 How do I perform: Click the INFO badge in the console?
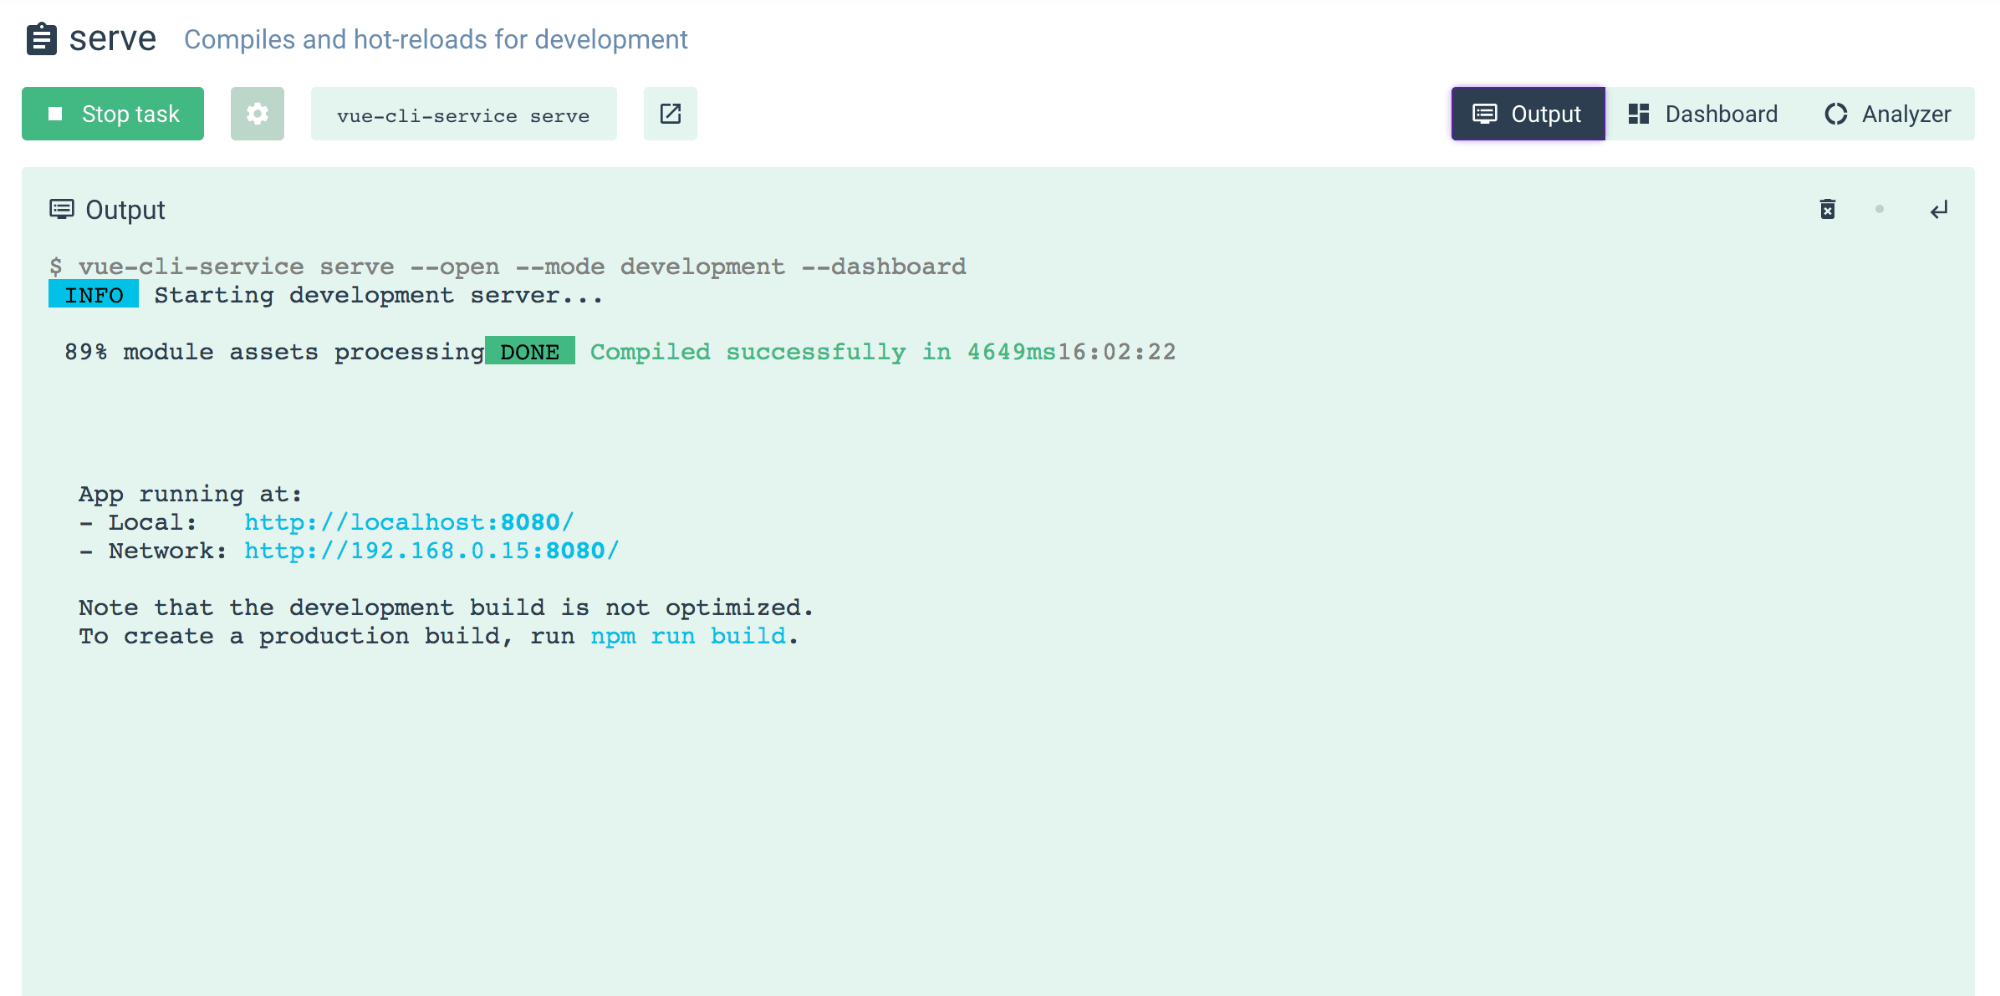94,295
